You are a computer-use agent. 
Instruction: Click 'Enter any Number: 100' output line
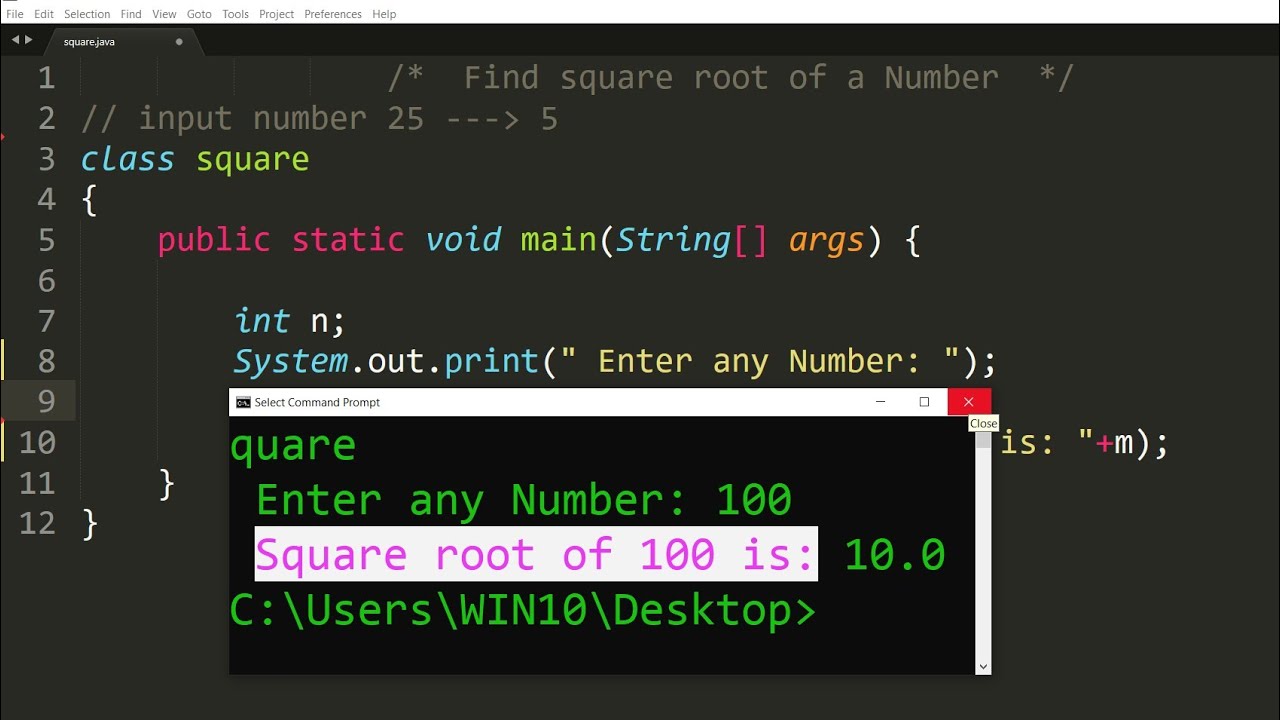click(x=524, y=499)
